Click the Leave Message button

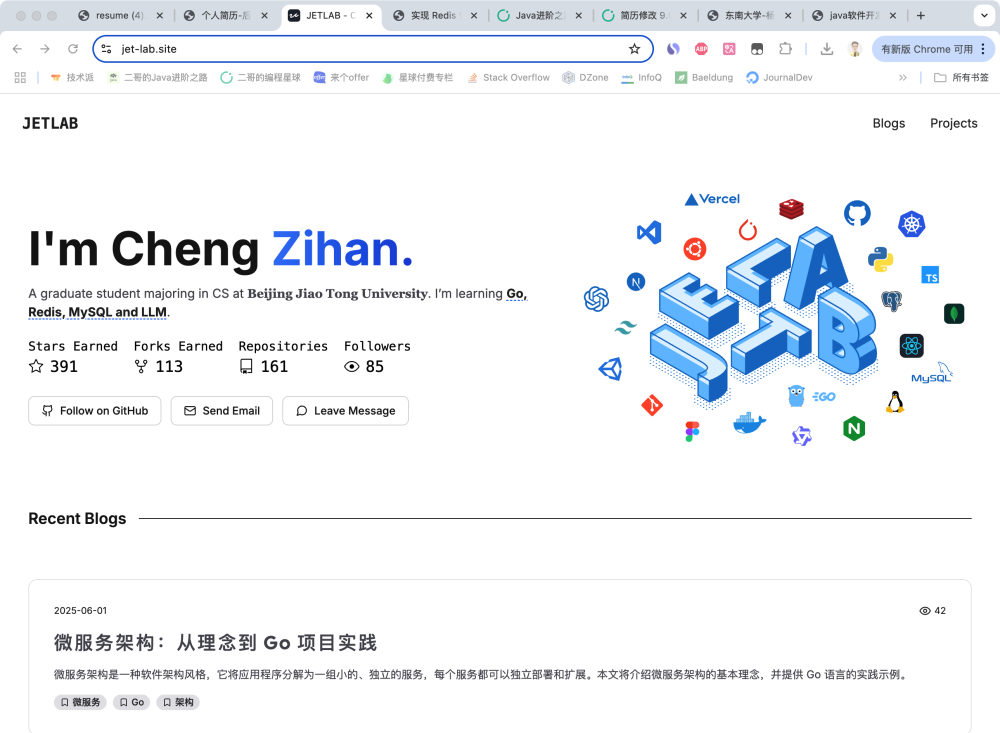pyautogui.click(x=345, y=411)
